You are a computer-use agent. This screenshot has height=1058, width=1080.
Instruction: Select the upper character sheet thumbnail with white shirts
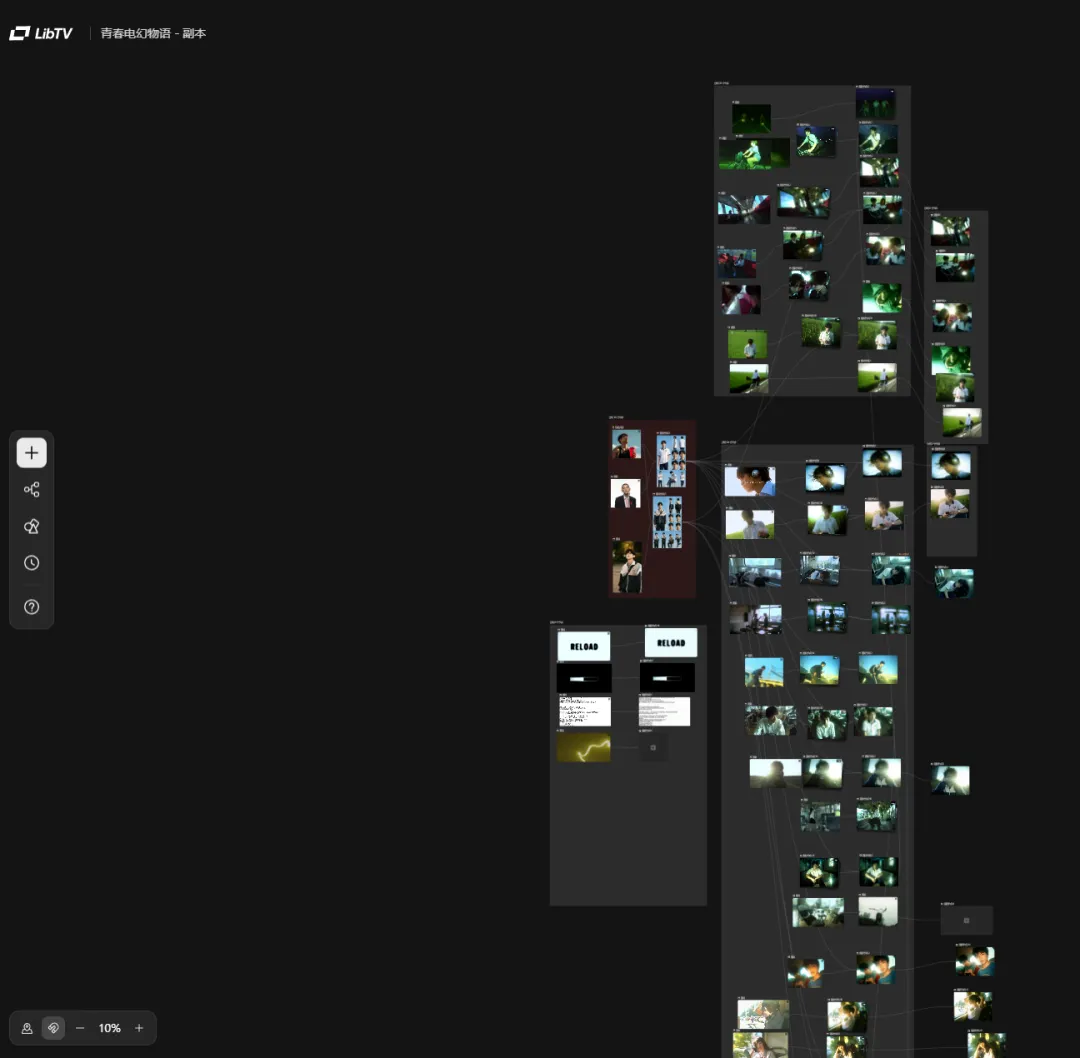tap(671, 461)
